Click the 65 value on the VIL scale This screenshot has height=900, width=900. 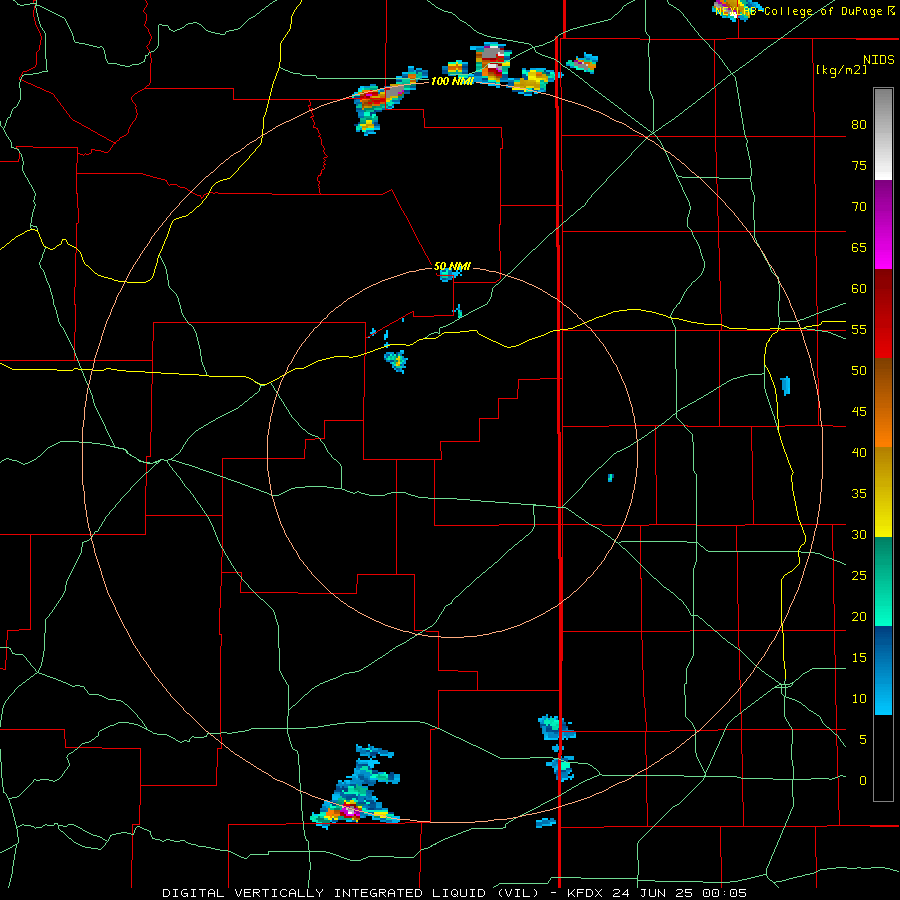(859, 247)
